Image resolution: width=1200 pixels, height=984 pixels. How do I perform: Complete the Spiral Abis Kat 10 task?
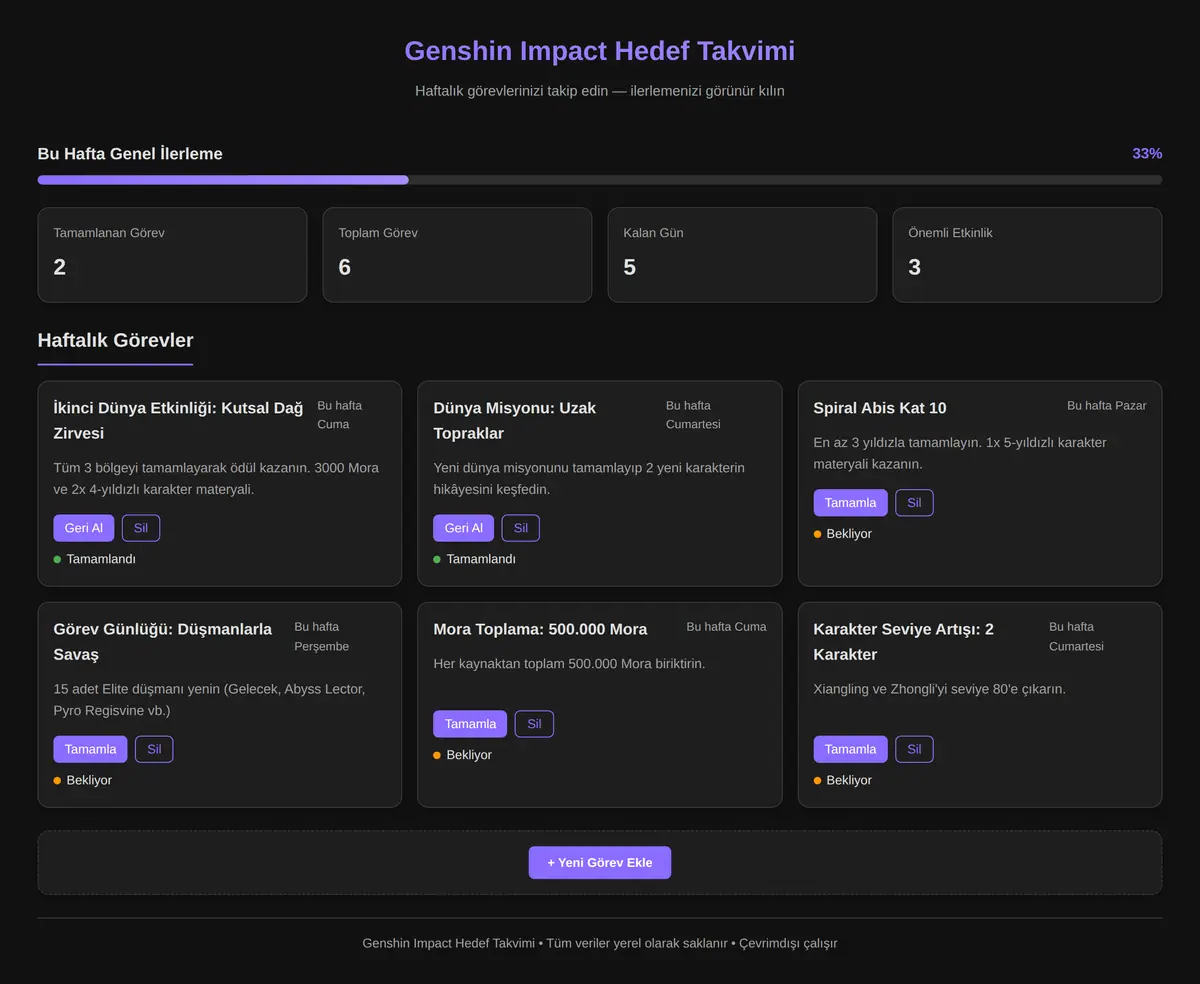click(851, 503)
